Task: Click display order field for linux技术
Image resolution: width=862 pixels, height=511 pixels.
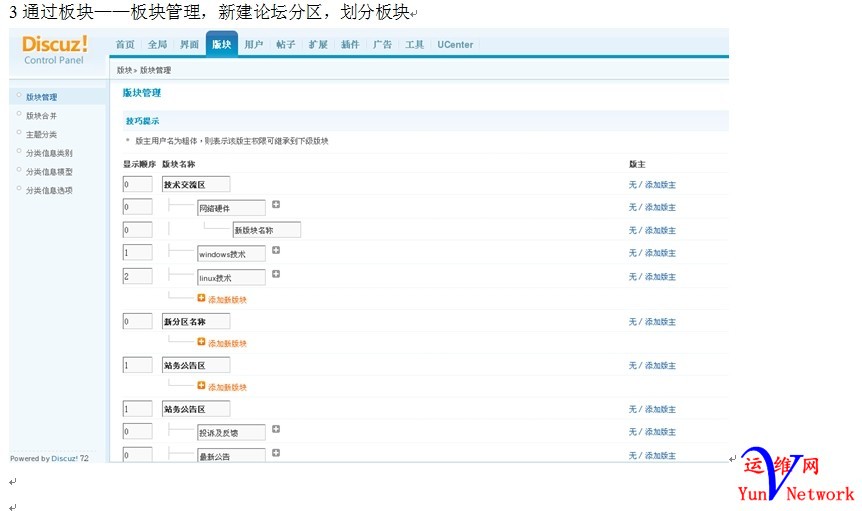Action: (x=137, y=276)
